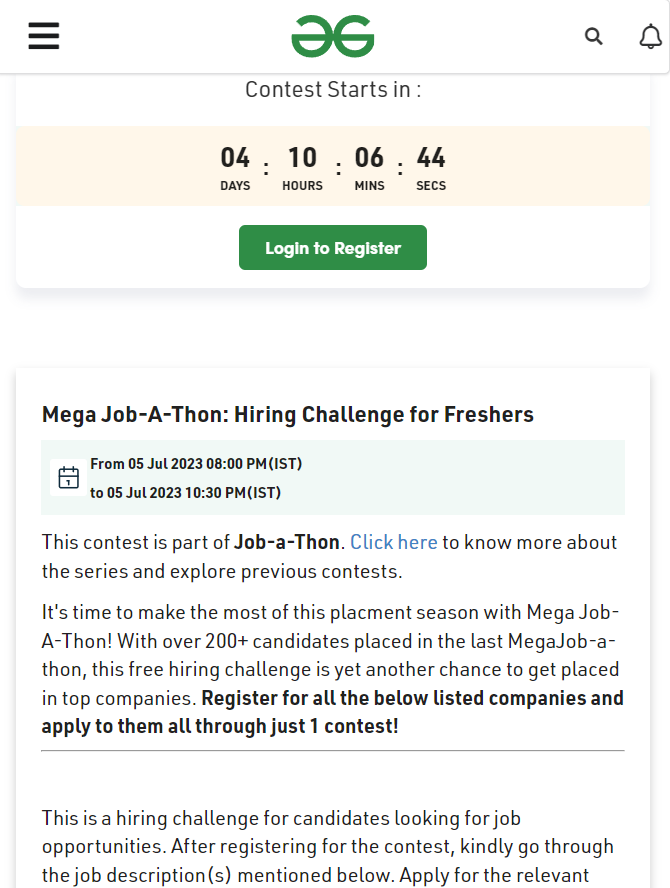Follow the "Click here" Job-a-Thon link

tap(394, 542)
